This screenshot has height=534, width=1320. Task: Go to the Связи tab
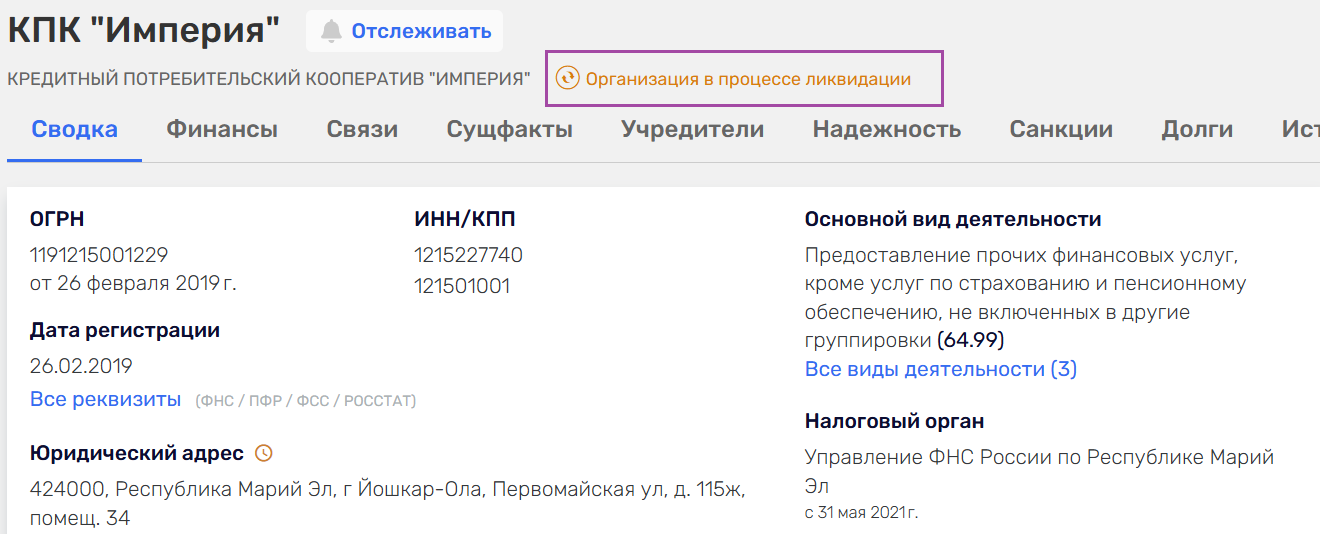tap(362, 129)
